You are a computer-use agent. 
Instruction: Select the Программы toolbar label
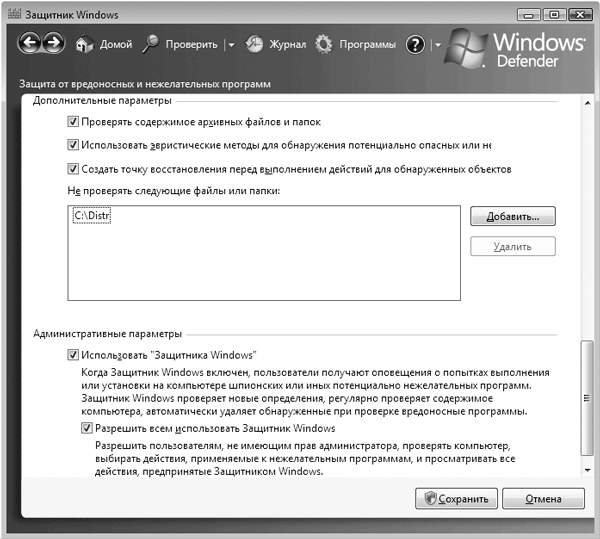click(x=368, y=44)
